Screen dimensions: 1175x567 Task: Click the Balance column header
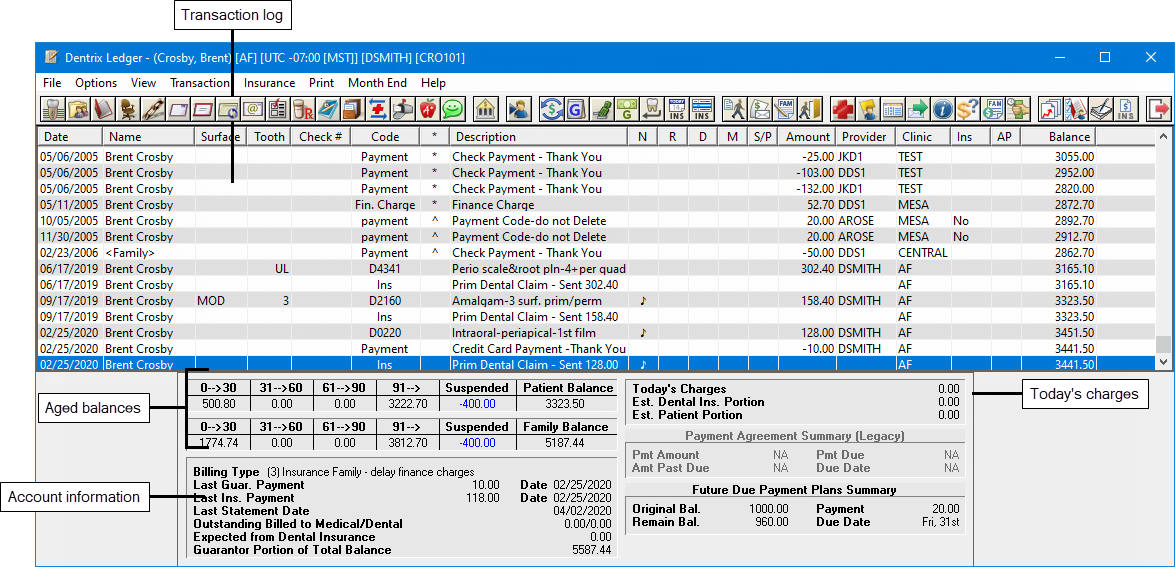pos(1070,137)
